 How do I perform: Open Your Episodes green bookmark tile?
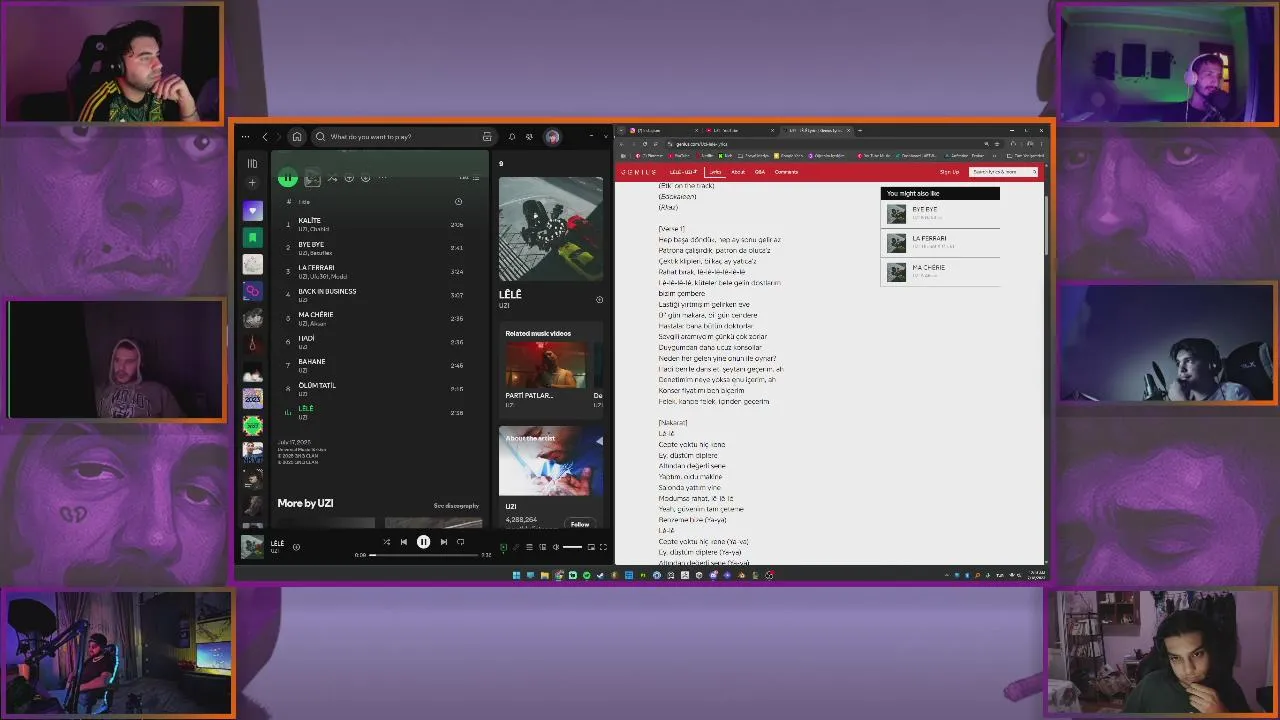(253, 238)
